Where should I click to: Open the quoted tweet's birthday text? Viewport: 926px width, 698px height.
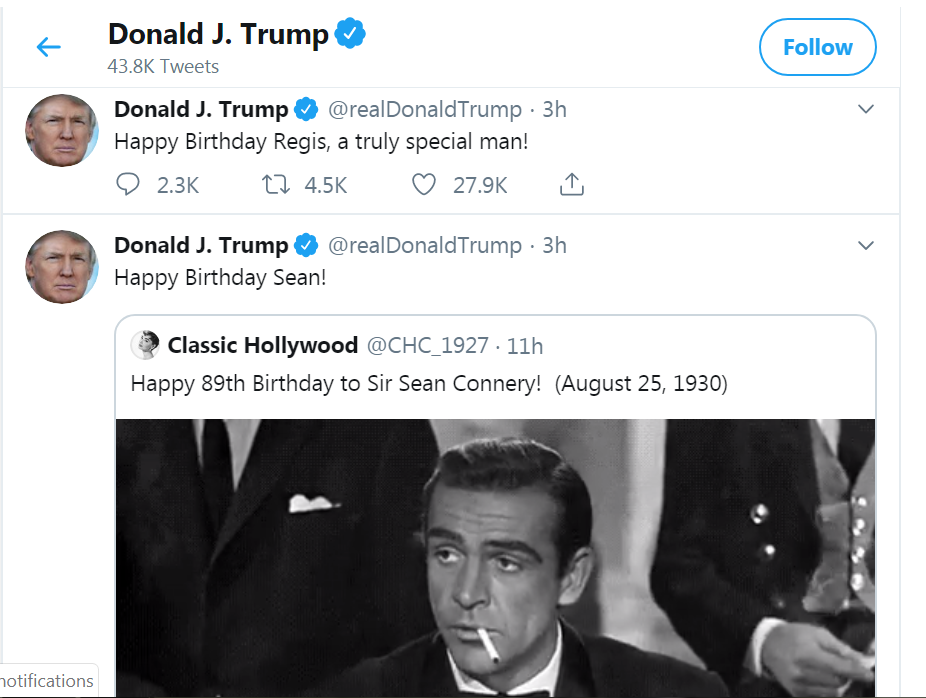(x=429, y=383)
